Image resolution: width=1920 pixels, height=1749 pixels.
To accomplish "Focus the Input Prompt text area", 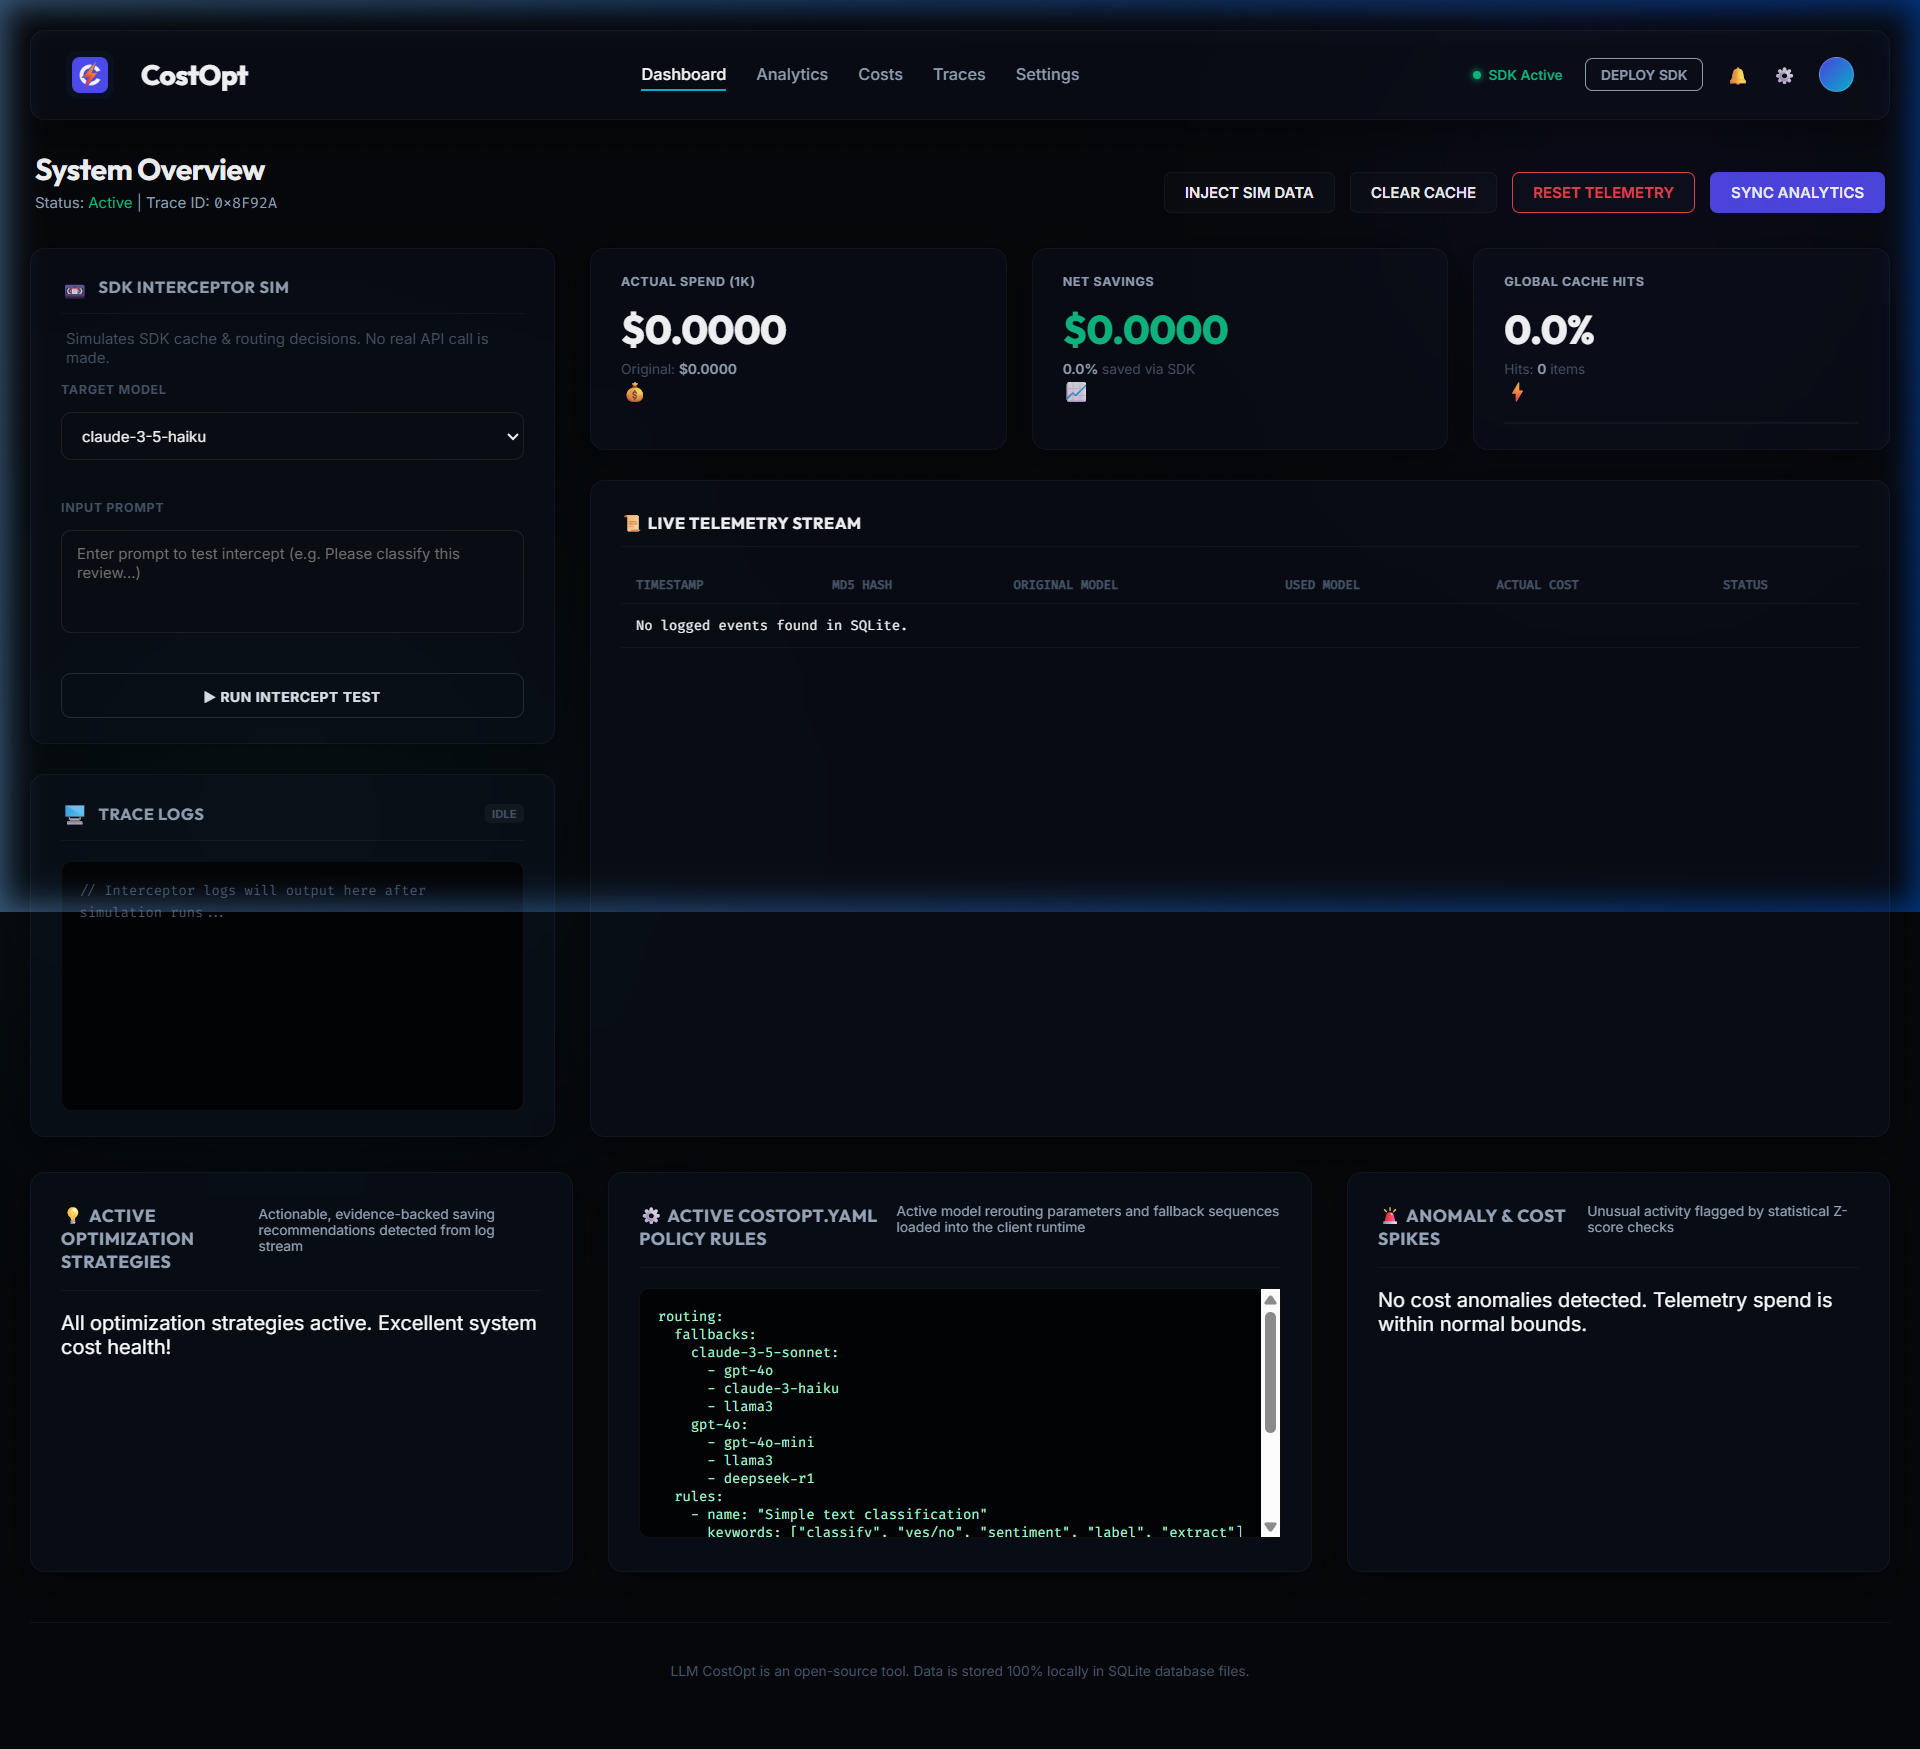I will (x=292, y=581).
